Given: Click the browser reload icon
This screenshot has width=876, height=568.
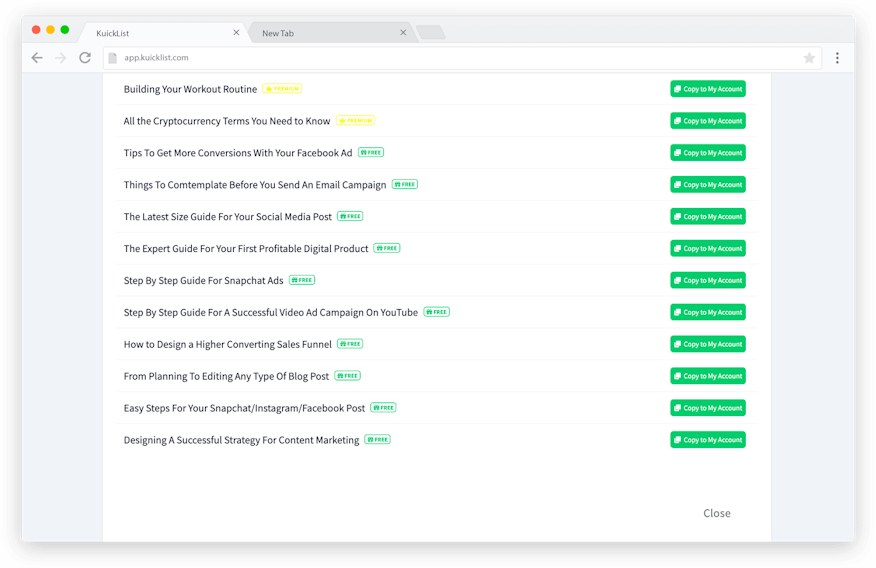Looking at the screenshot, I should 85,58.
